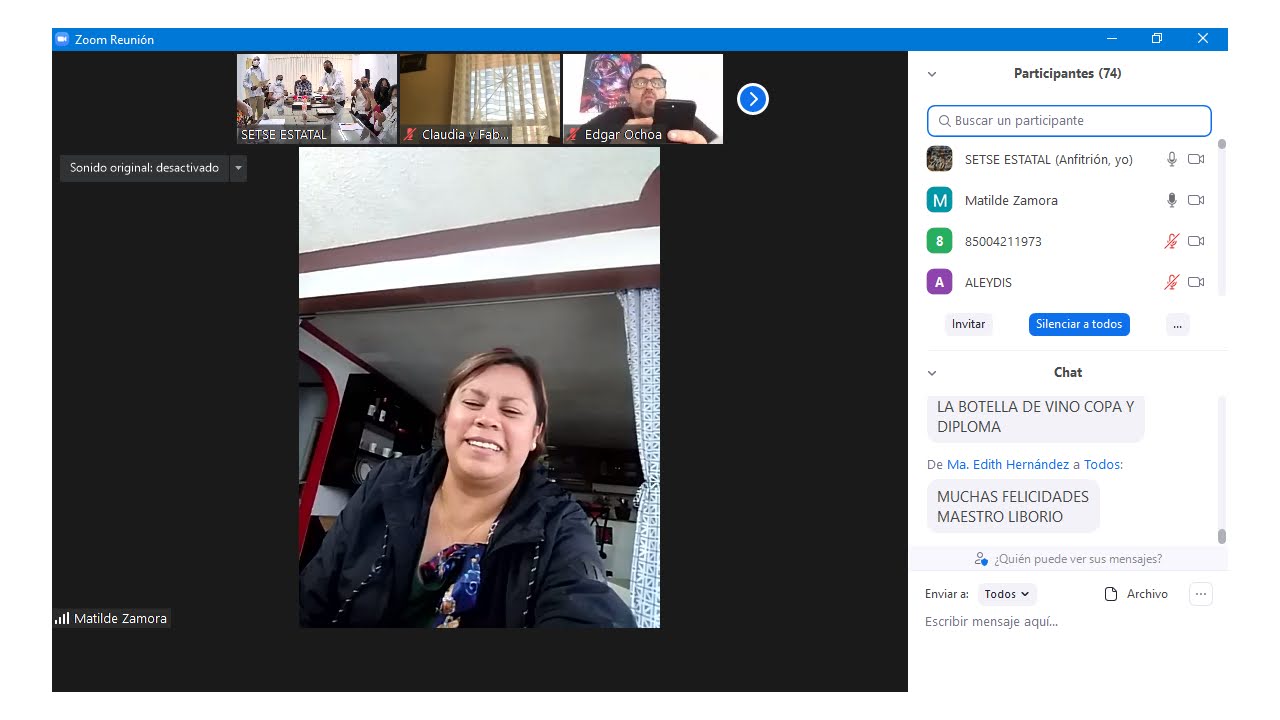Open more options next to Silenciar a todos
The height and width of the screenshot is (720, 1280).
1177,324
